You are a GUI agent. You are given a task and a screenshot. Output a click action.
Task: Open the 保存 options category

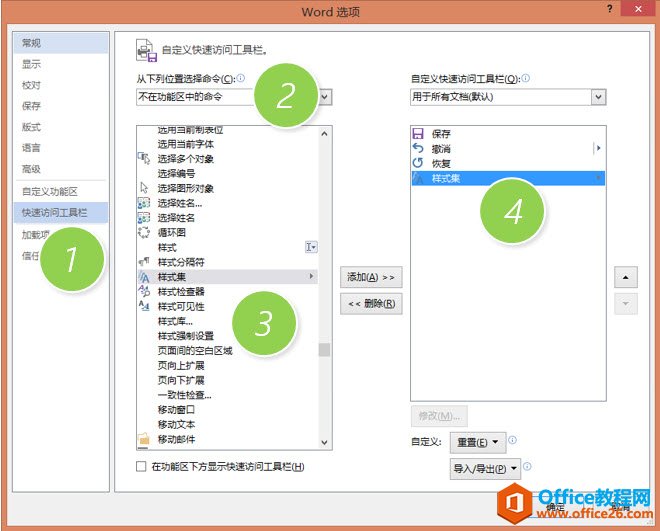coord(61,106)
